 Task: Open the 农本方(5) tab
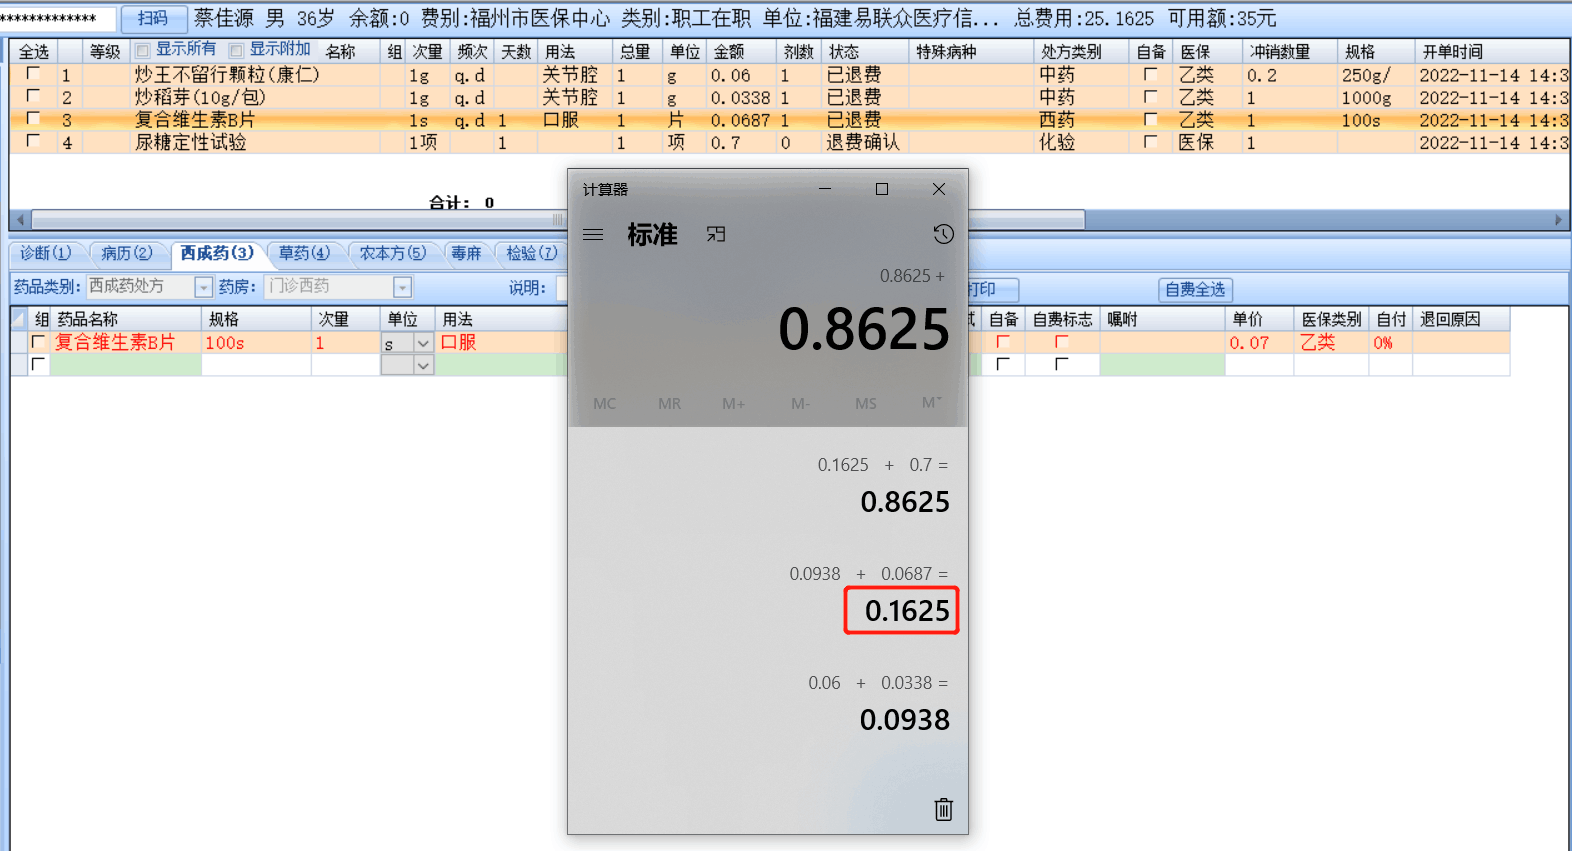pyautogui.click(x=393, y=253)
